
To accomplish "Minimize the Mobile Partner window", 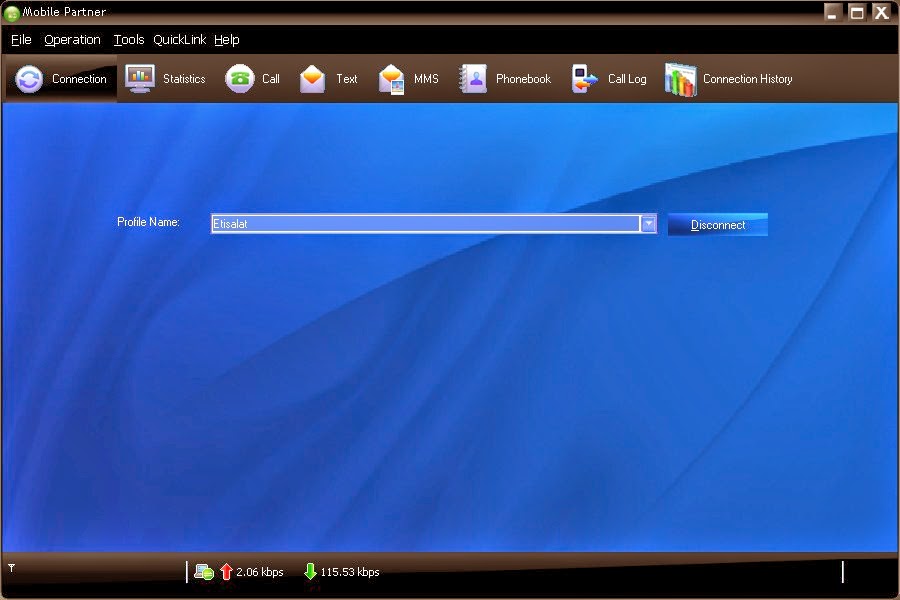I will [832, 12].
